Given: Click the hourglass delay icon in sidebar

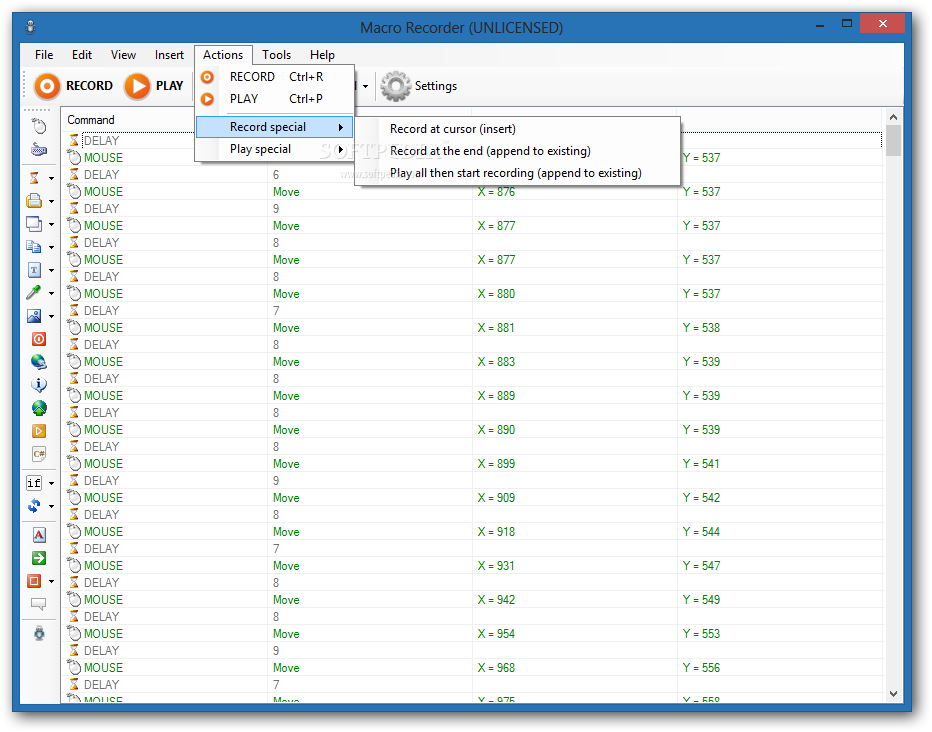Looking at the screenshot, I should pos(34,178).
